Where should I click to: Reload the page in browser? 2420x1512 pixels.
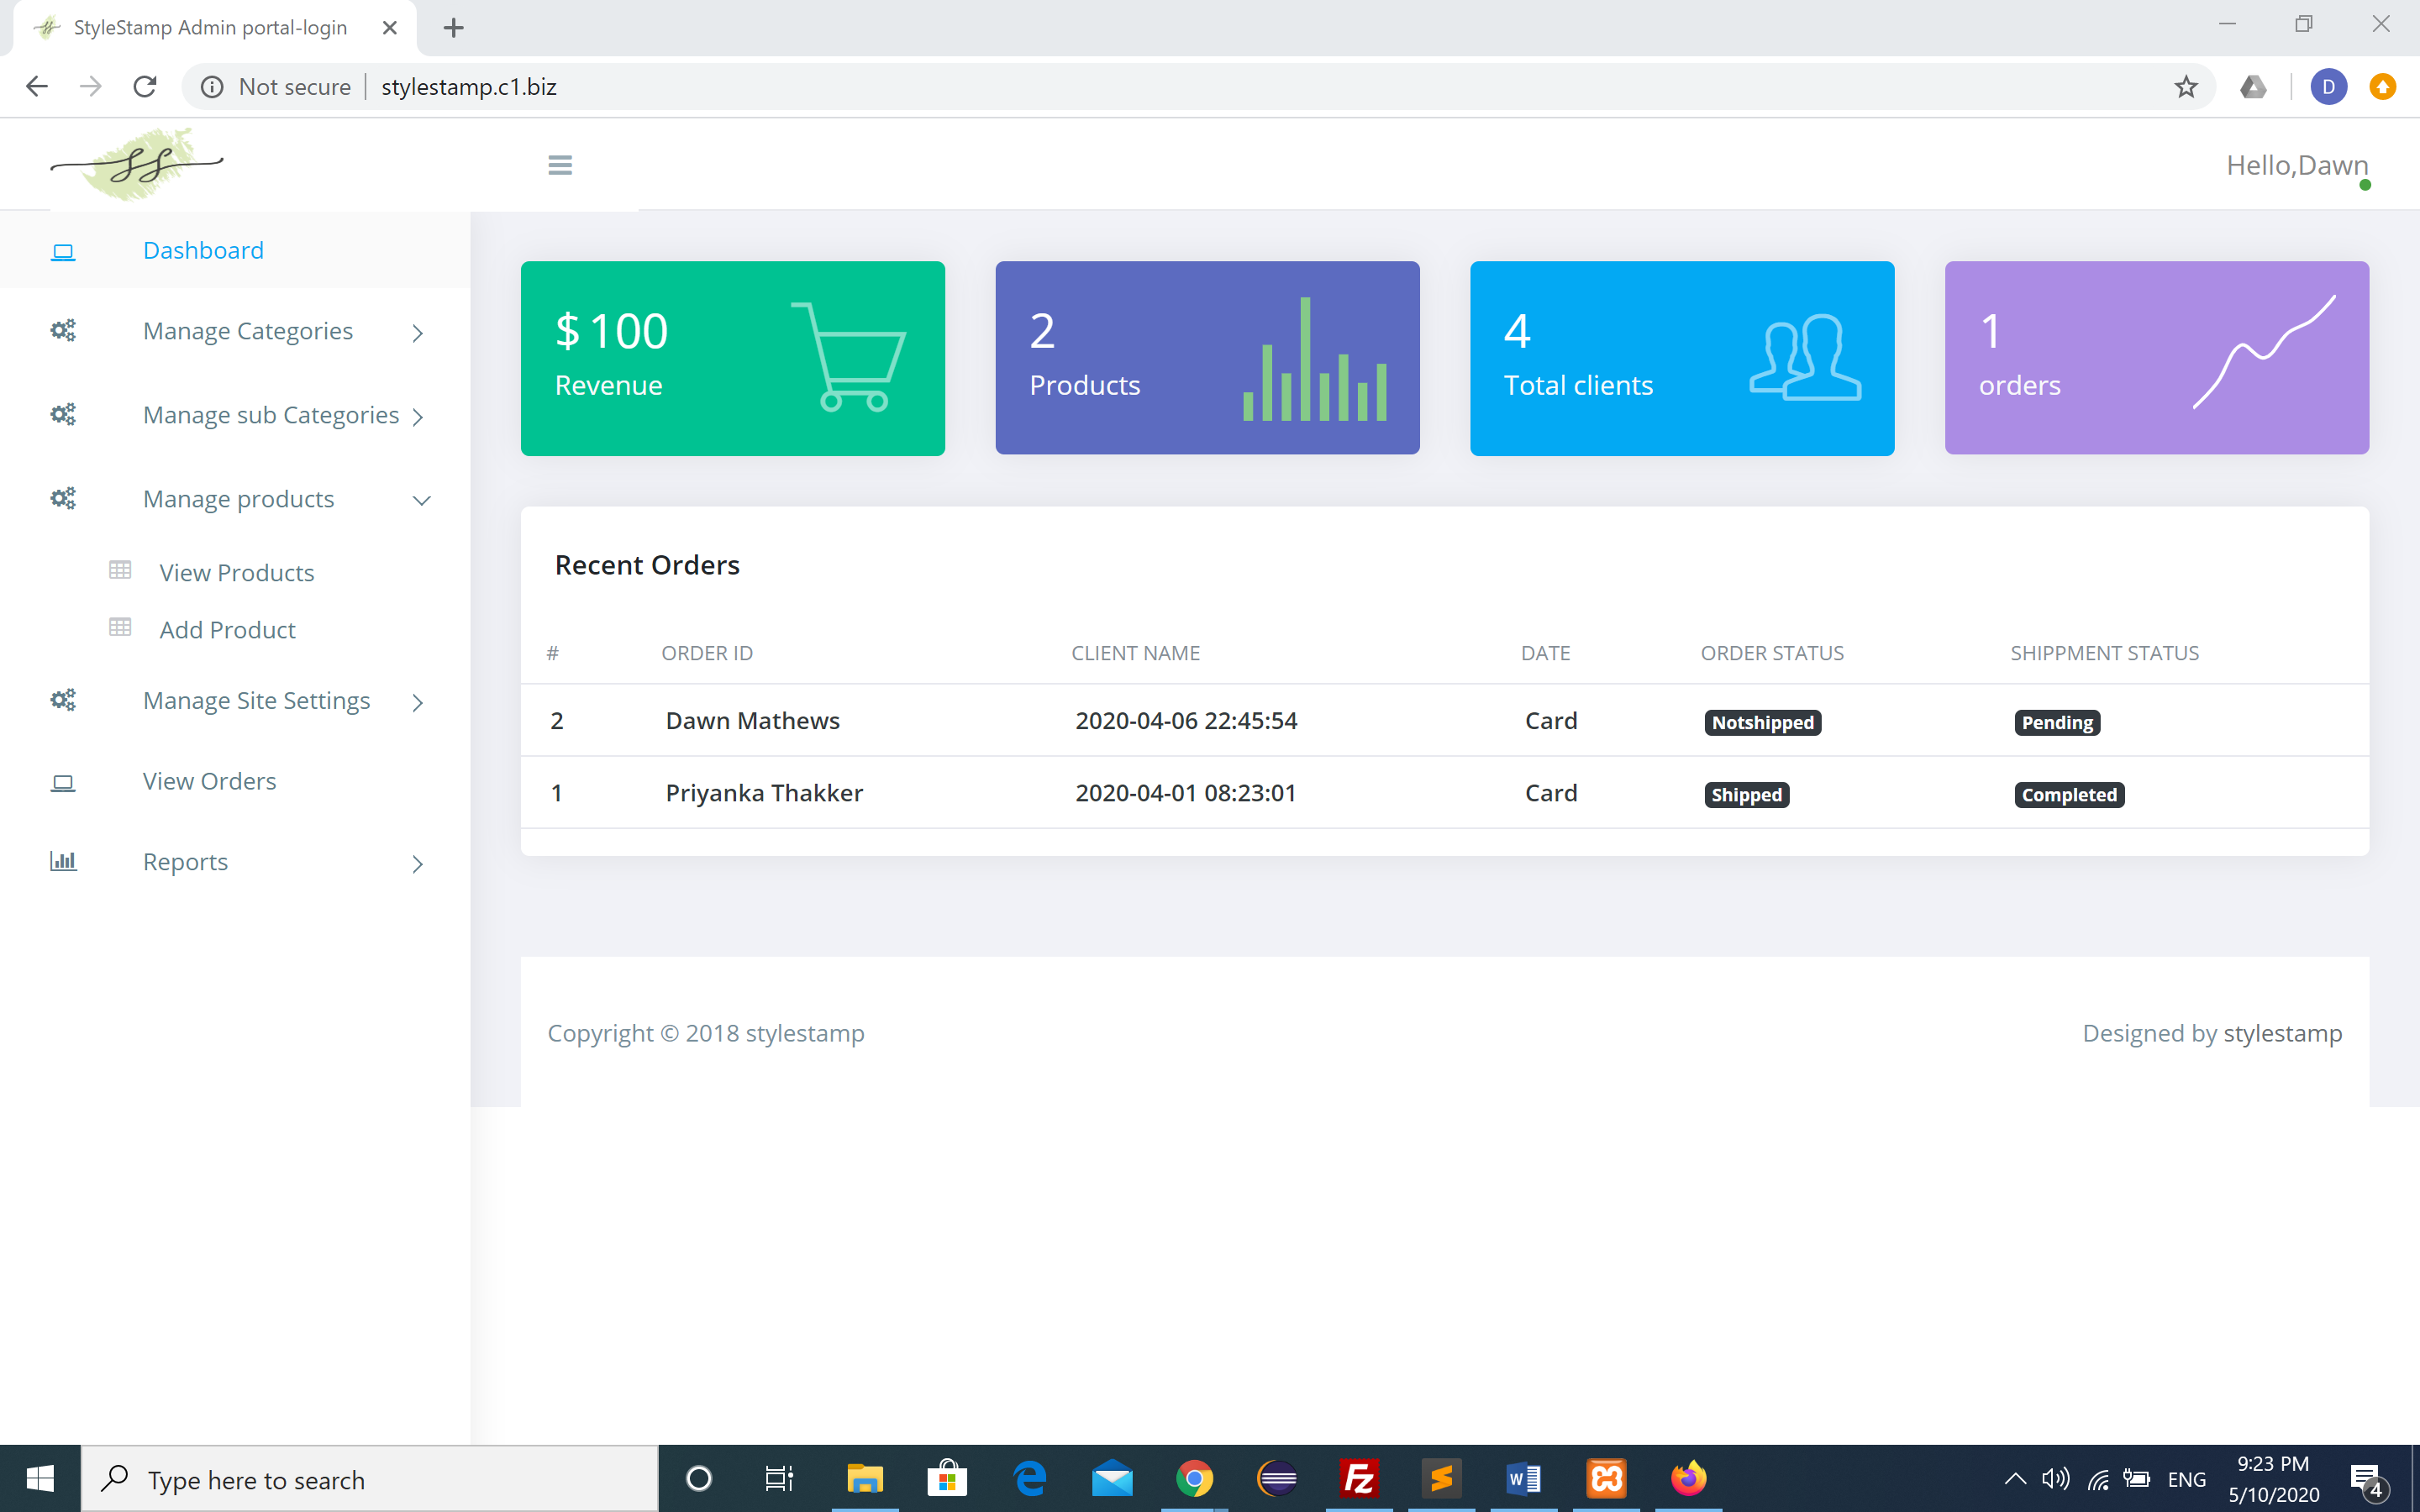click(145, 87)
